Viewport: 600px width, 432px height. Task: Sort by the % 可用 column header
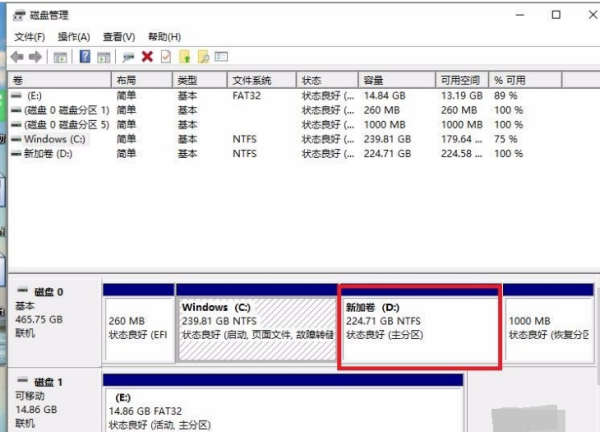[x=525, y=80]
